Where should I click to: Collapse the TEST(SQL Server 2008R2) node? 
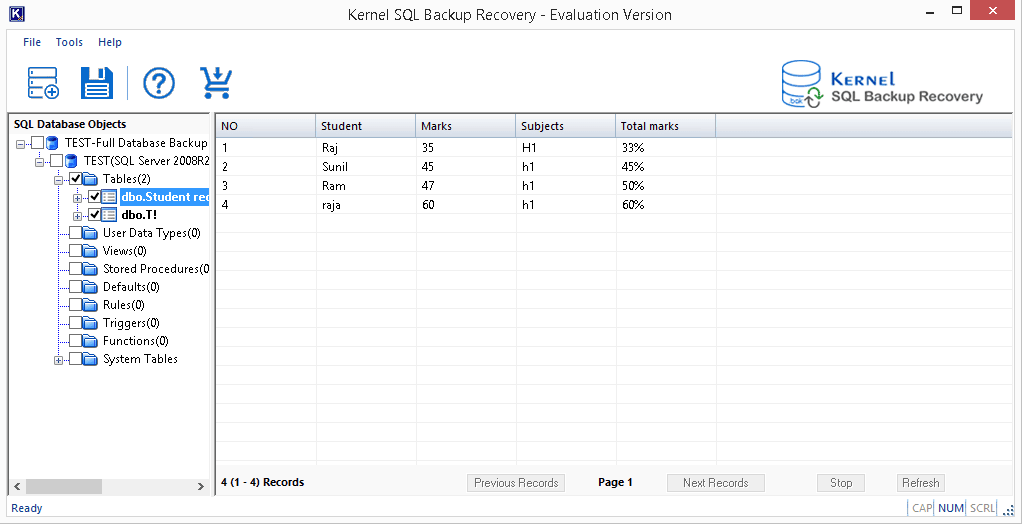coord(40,162)
